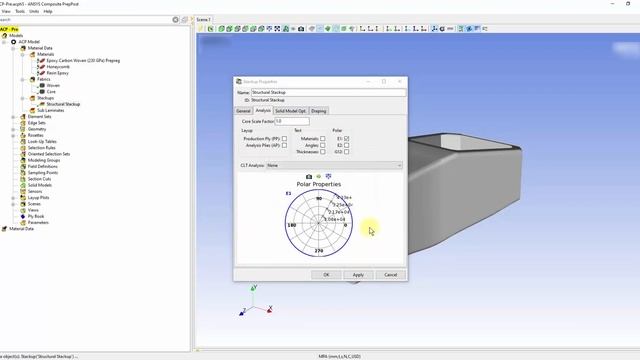Open the Help menu
This screenshot has height=360, width=640.
click(x=48, y=11)
